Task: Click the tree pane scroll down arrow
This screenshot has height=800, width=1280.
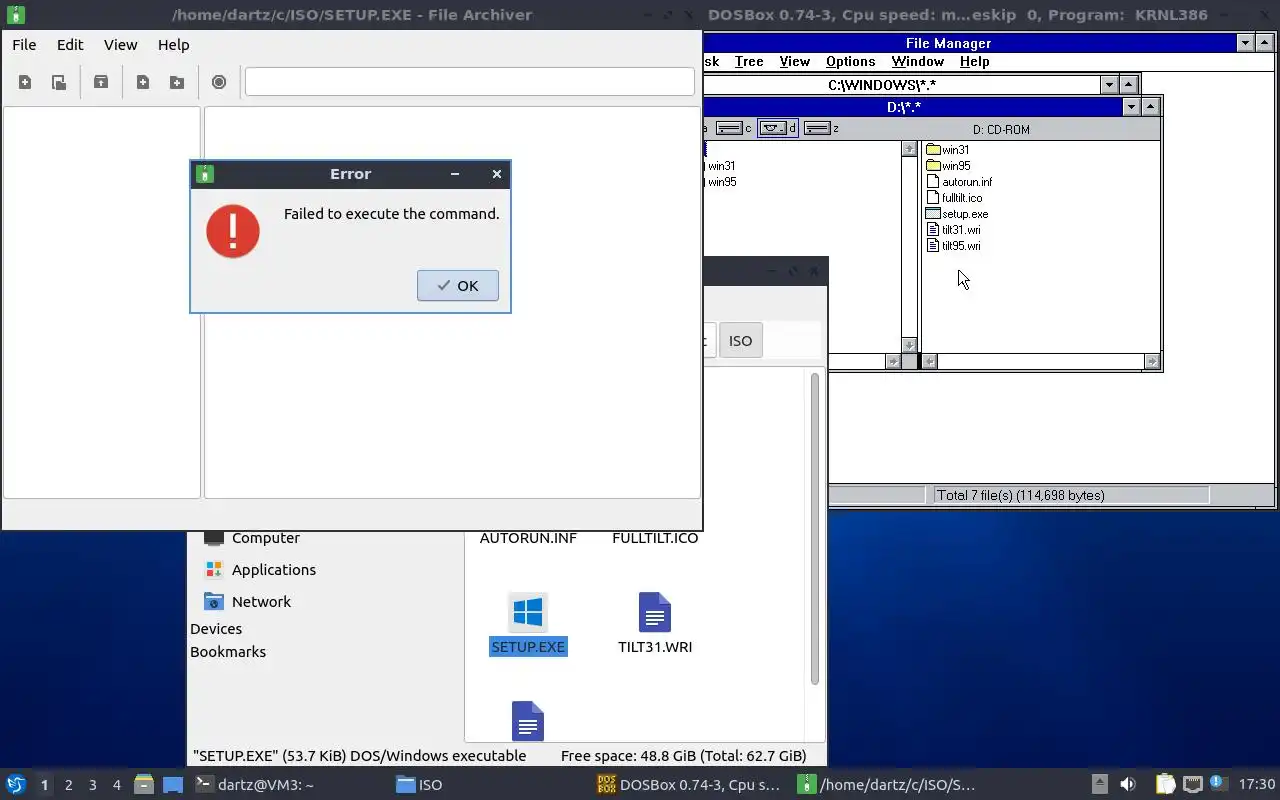Action: (x=909, y=345)
